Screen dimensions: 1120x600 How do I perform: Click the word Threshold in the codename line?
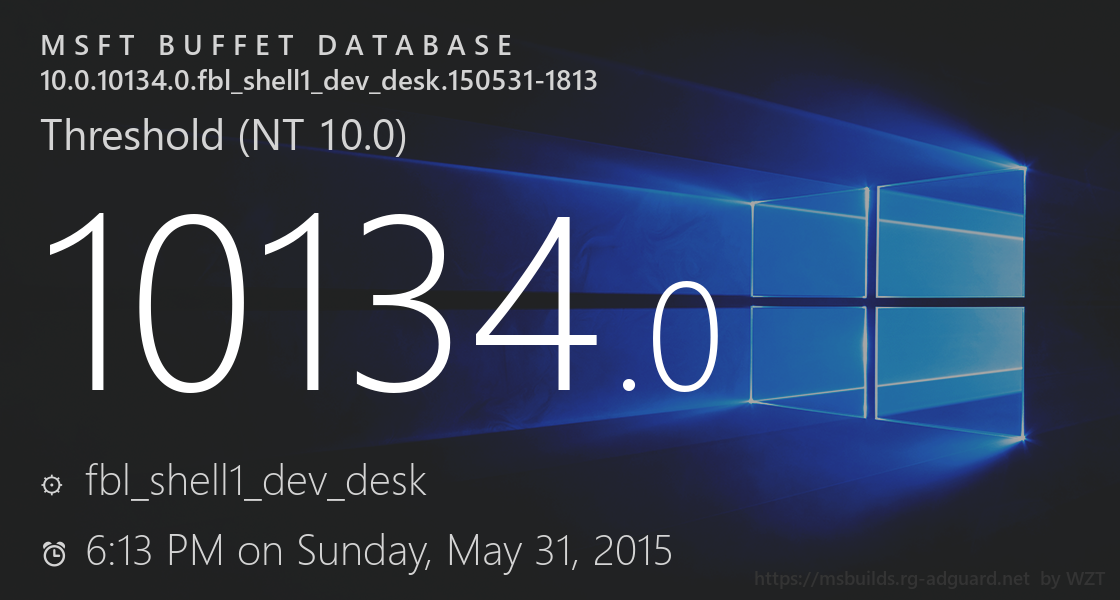point(133,136)
